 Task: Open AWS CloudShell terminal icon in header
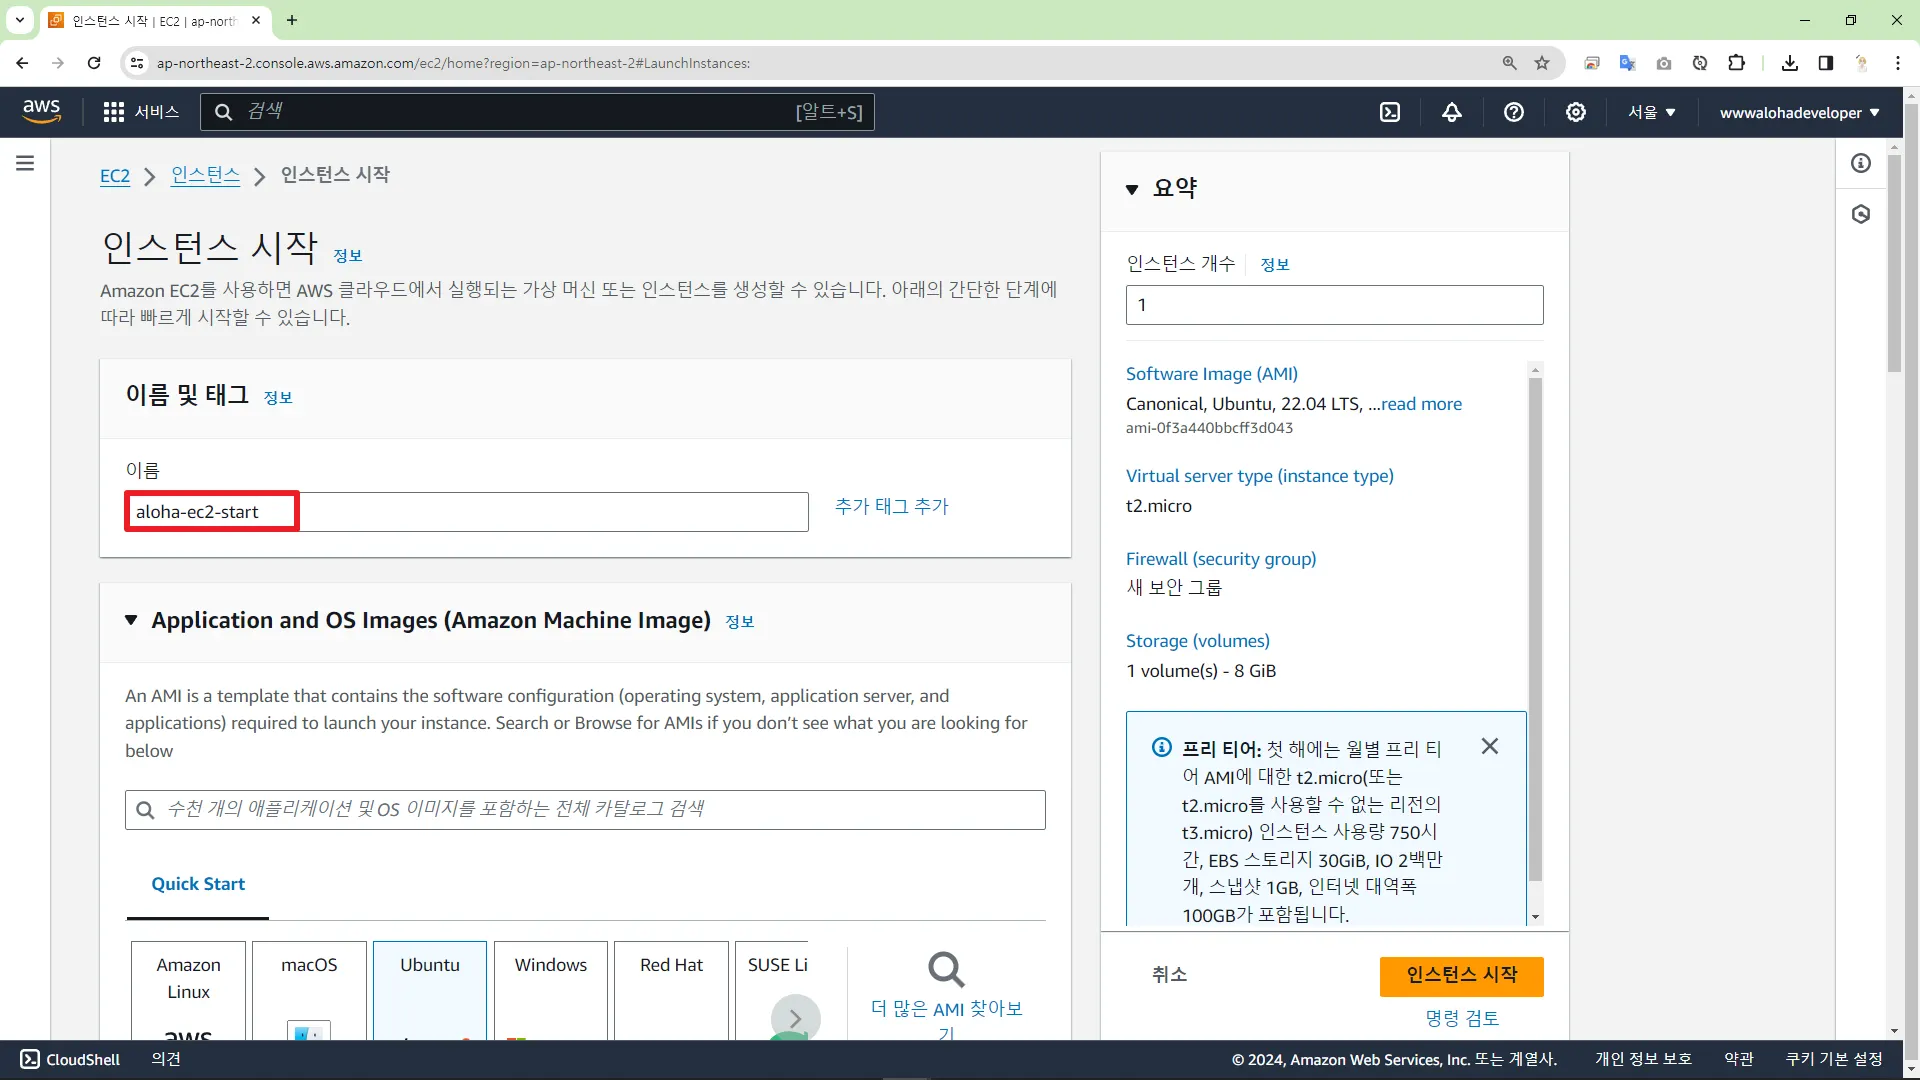tap(1390, 112)
